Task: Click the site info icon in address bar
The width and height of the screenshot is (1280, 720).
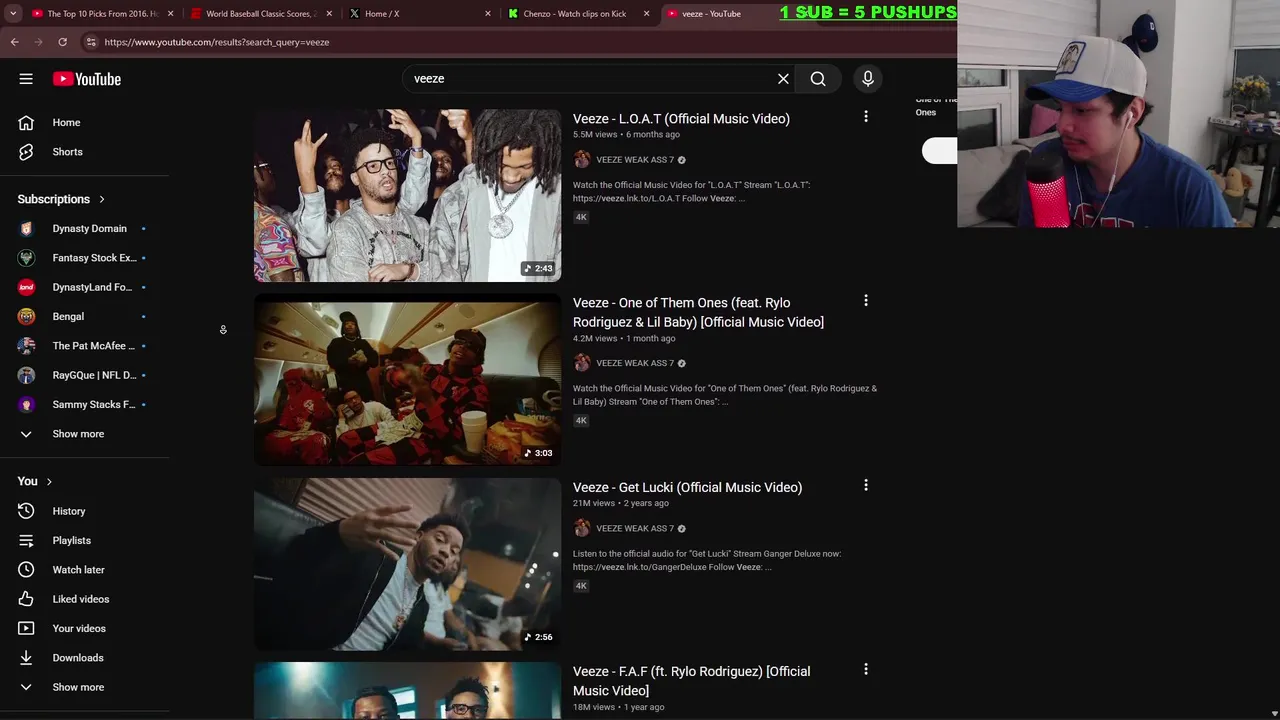Action: (x=91, y=42)
